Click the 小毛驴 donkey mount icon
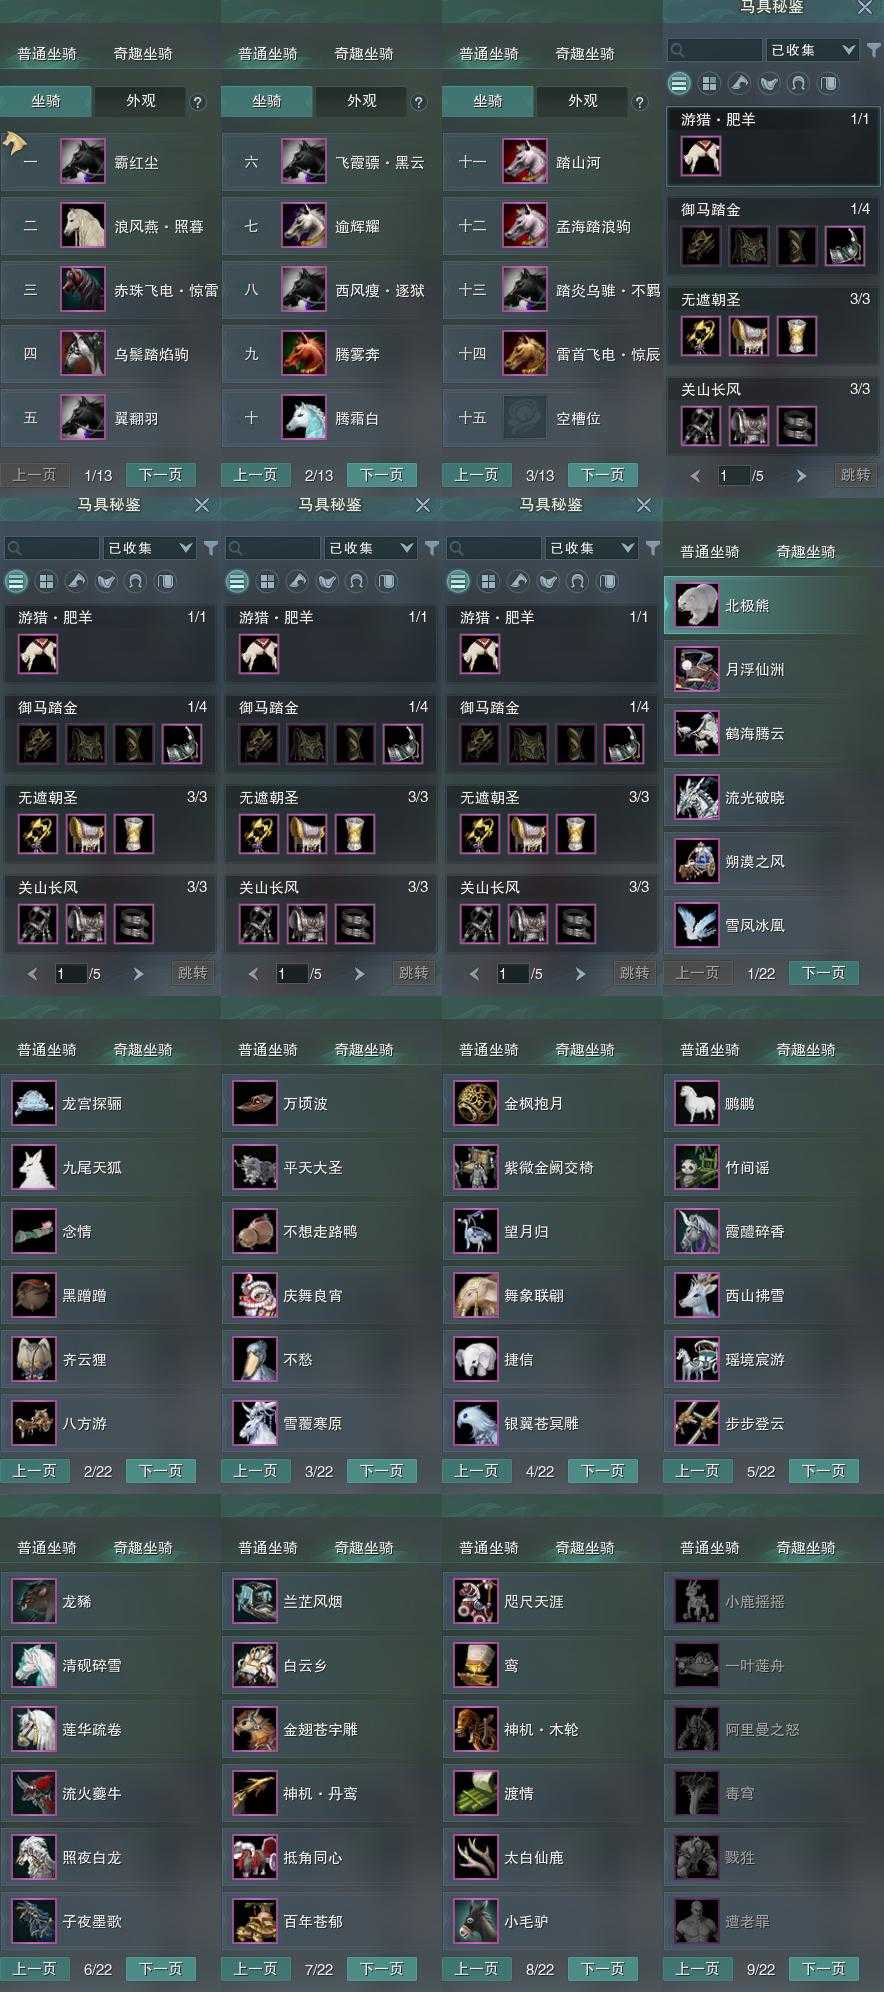Screen dimensions: 884x1992 point(475,1921)
